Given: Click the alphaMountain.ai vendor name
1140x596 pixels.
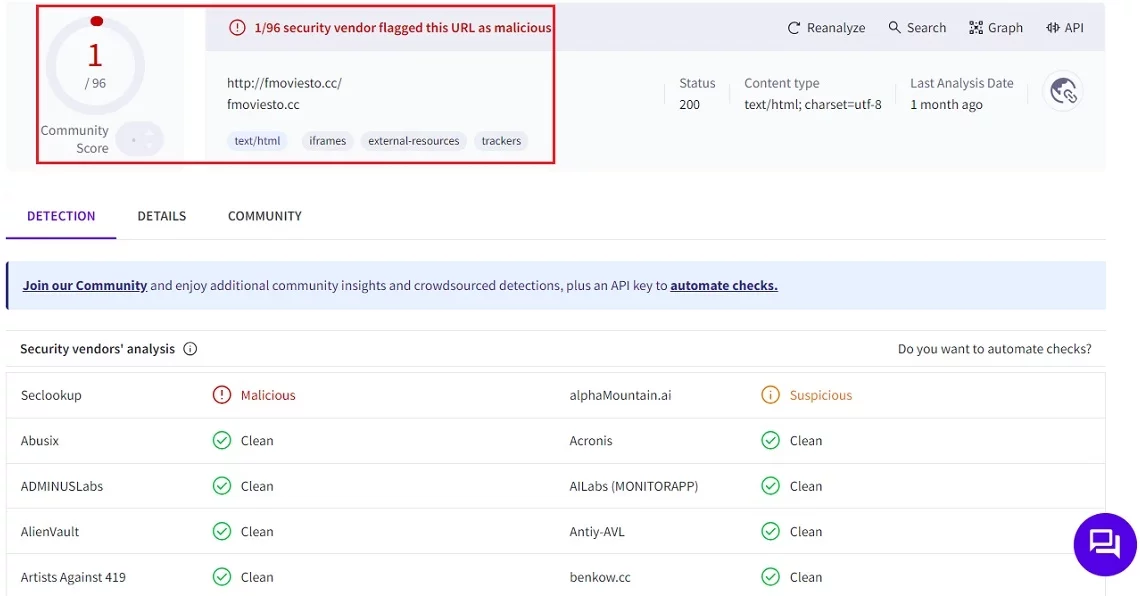Looking at the screenshot, I should (620, 395).
